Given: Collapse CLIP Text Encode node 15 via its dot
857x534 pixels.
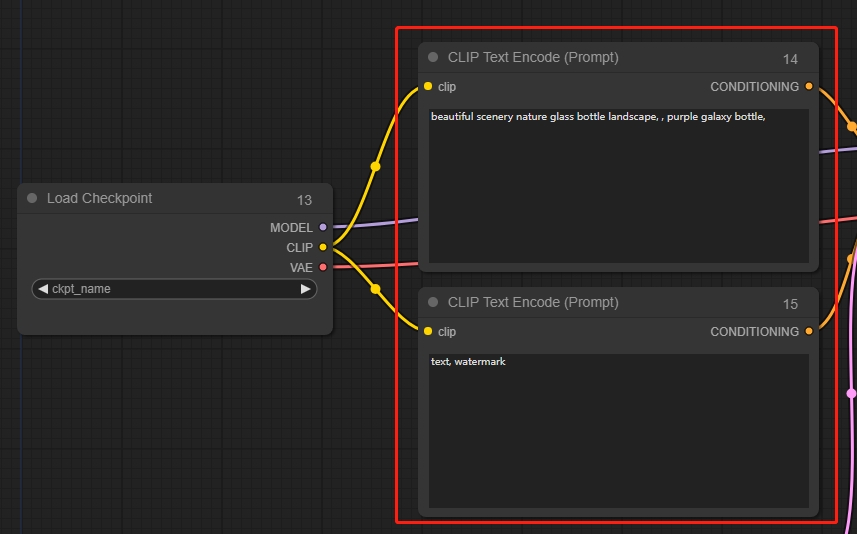Looking at the screenshot, I should 433,302.
